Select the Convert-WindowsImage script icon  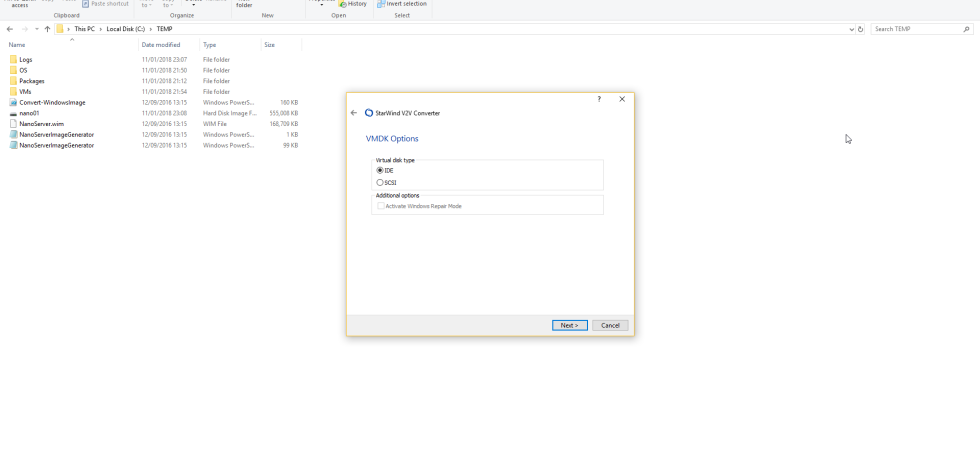(13, 102)
